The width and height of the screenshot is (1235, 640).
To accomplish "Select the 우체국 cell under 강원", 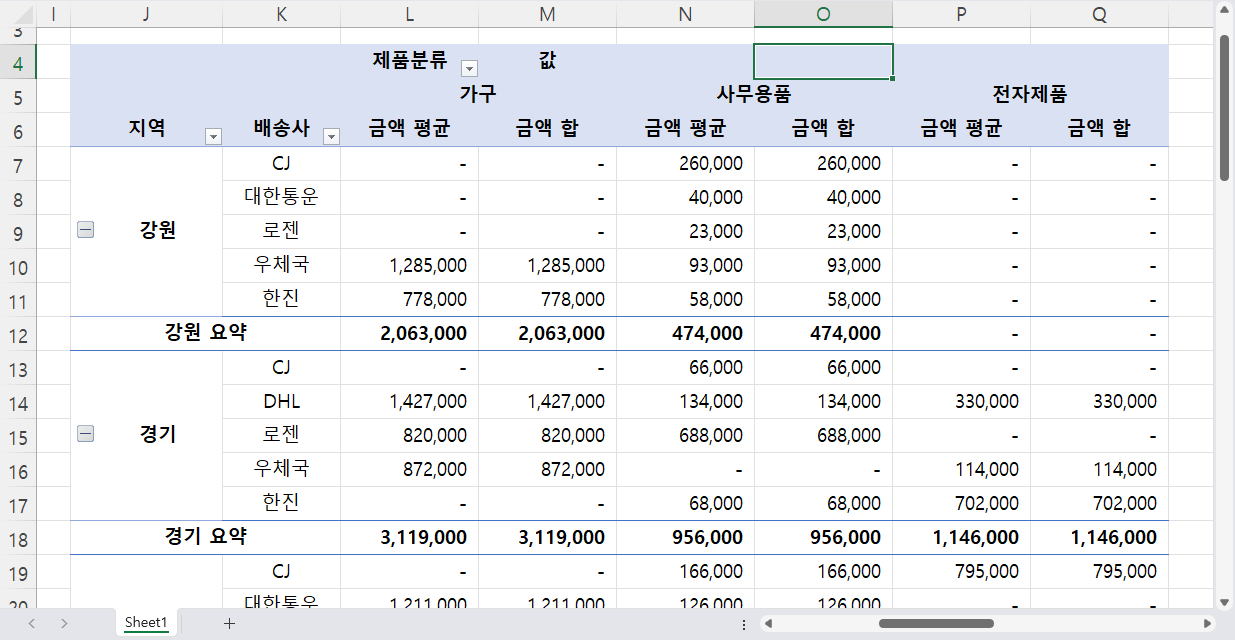I will pos(281,264).
